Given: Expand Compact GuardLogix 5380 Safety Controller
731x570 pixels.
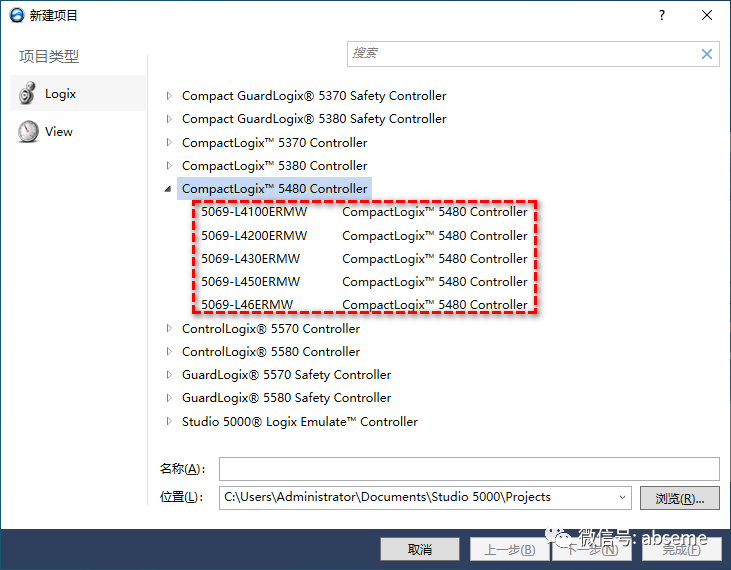Looking at the screenshot, I should (x=169, y=119).
